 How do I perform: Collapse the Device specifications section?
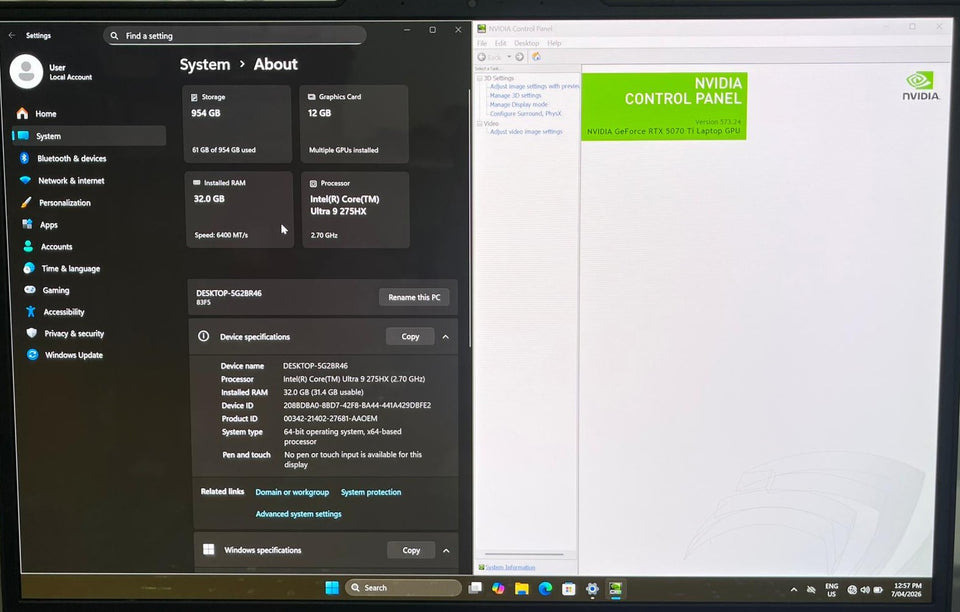coord(446,336)
